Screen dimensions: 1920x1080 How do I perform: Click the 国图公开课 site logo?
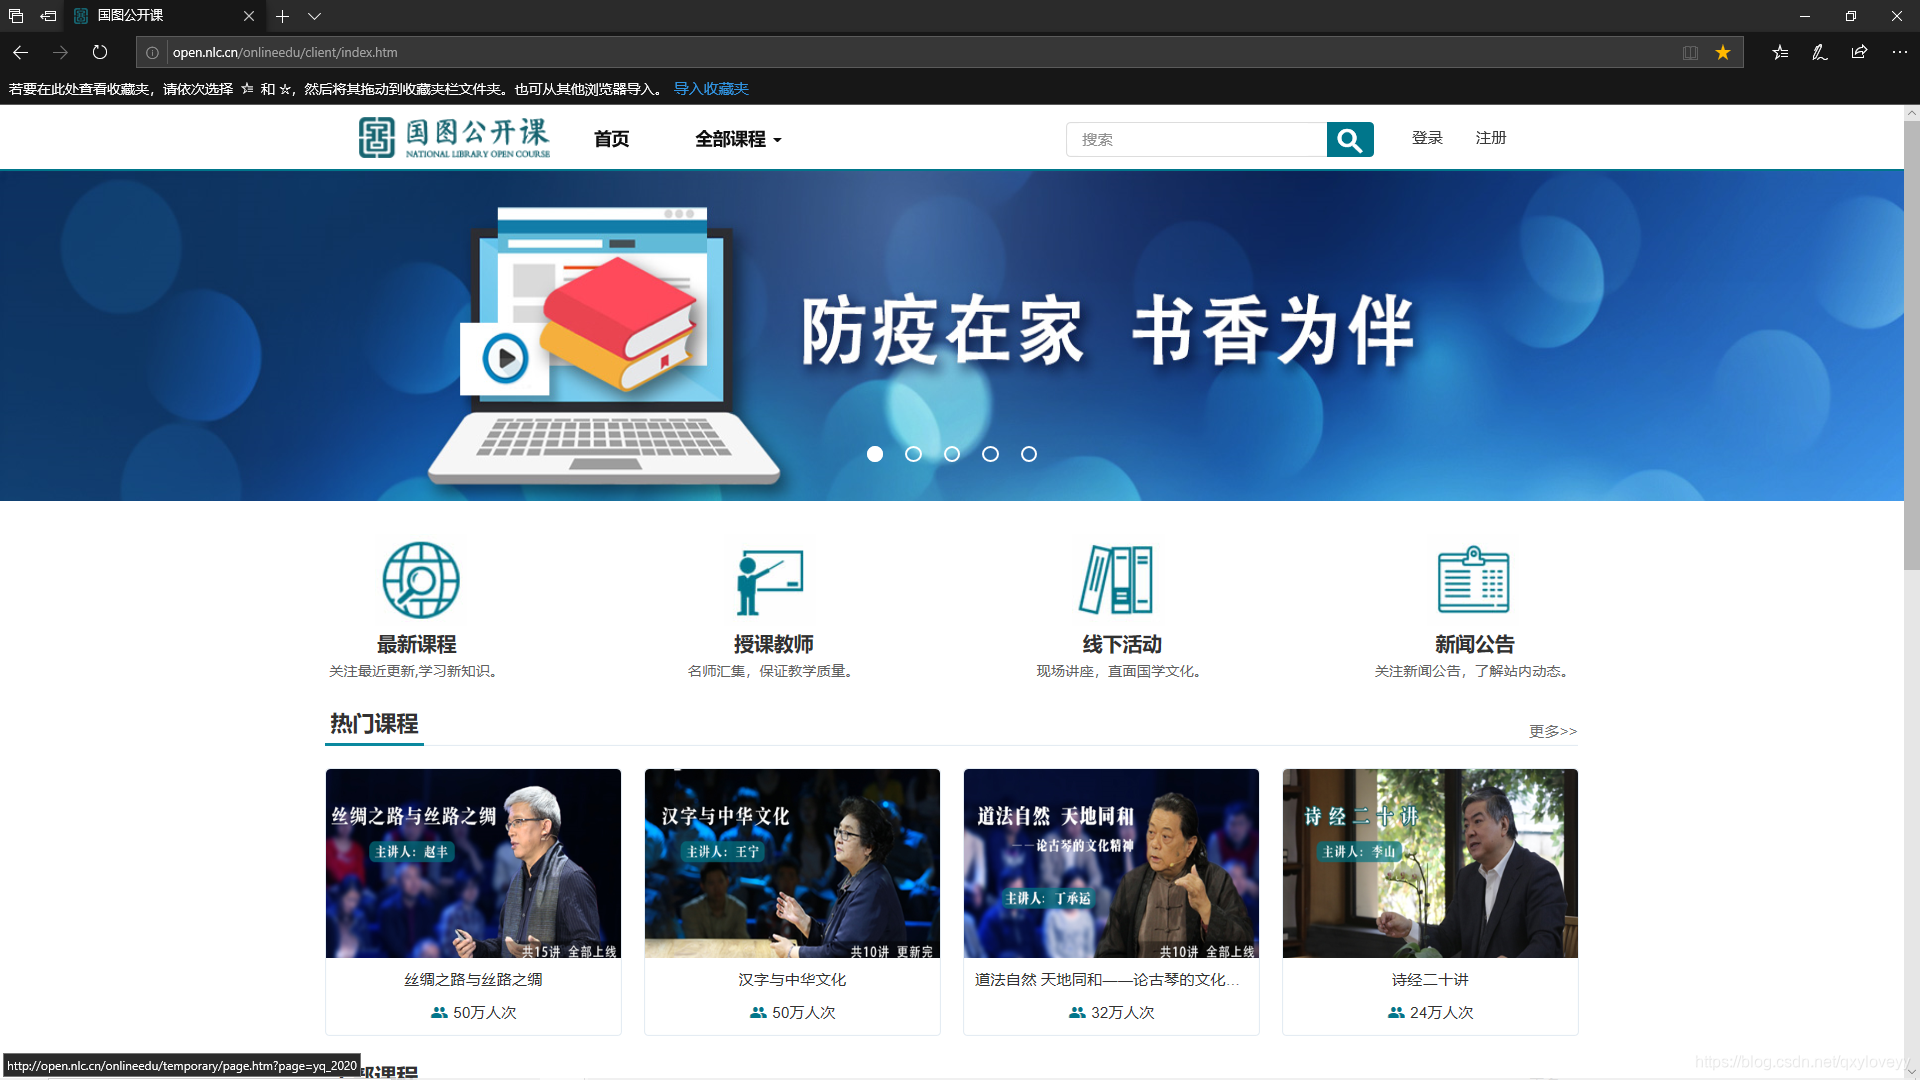tap(453, 137)
